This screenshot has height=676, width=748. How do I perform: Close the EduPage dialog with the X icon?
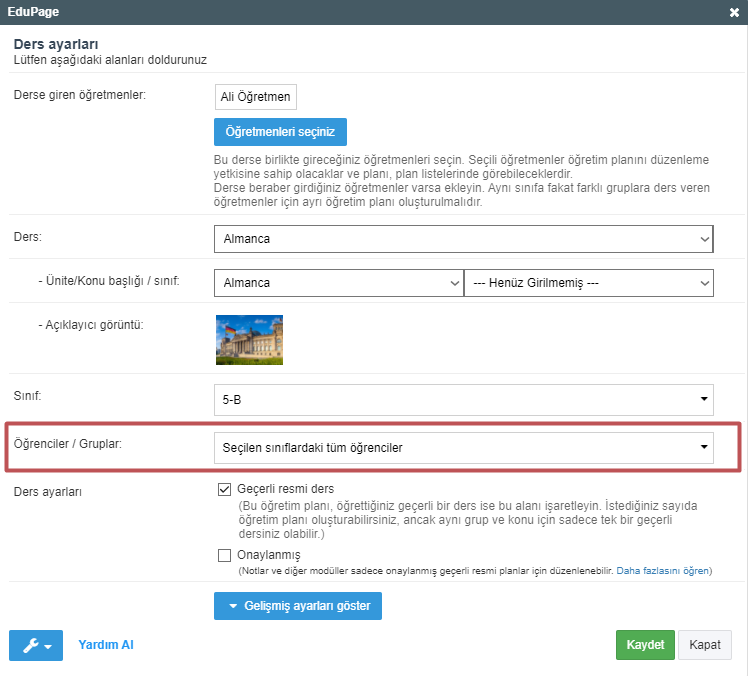coord(734,12)
